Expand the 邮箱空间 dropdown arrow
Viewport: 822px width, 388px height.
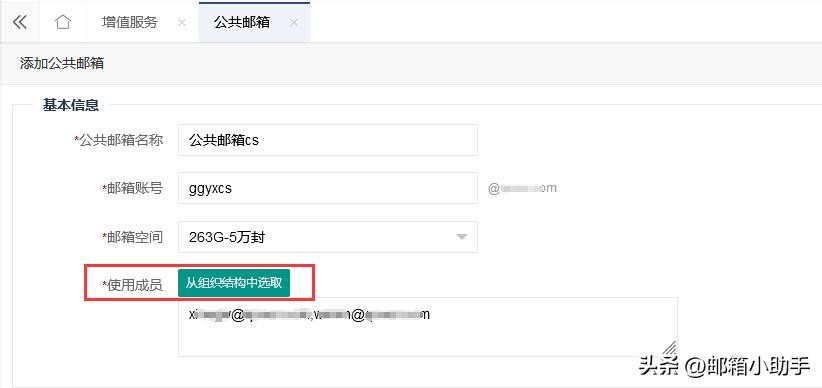coord(461,237)
